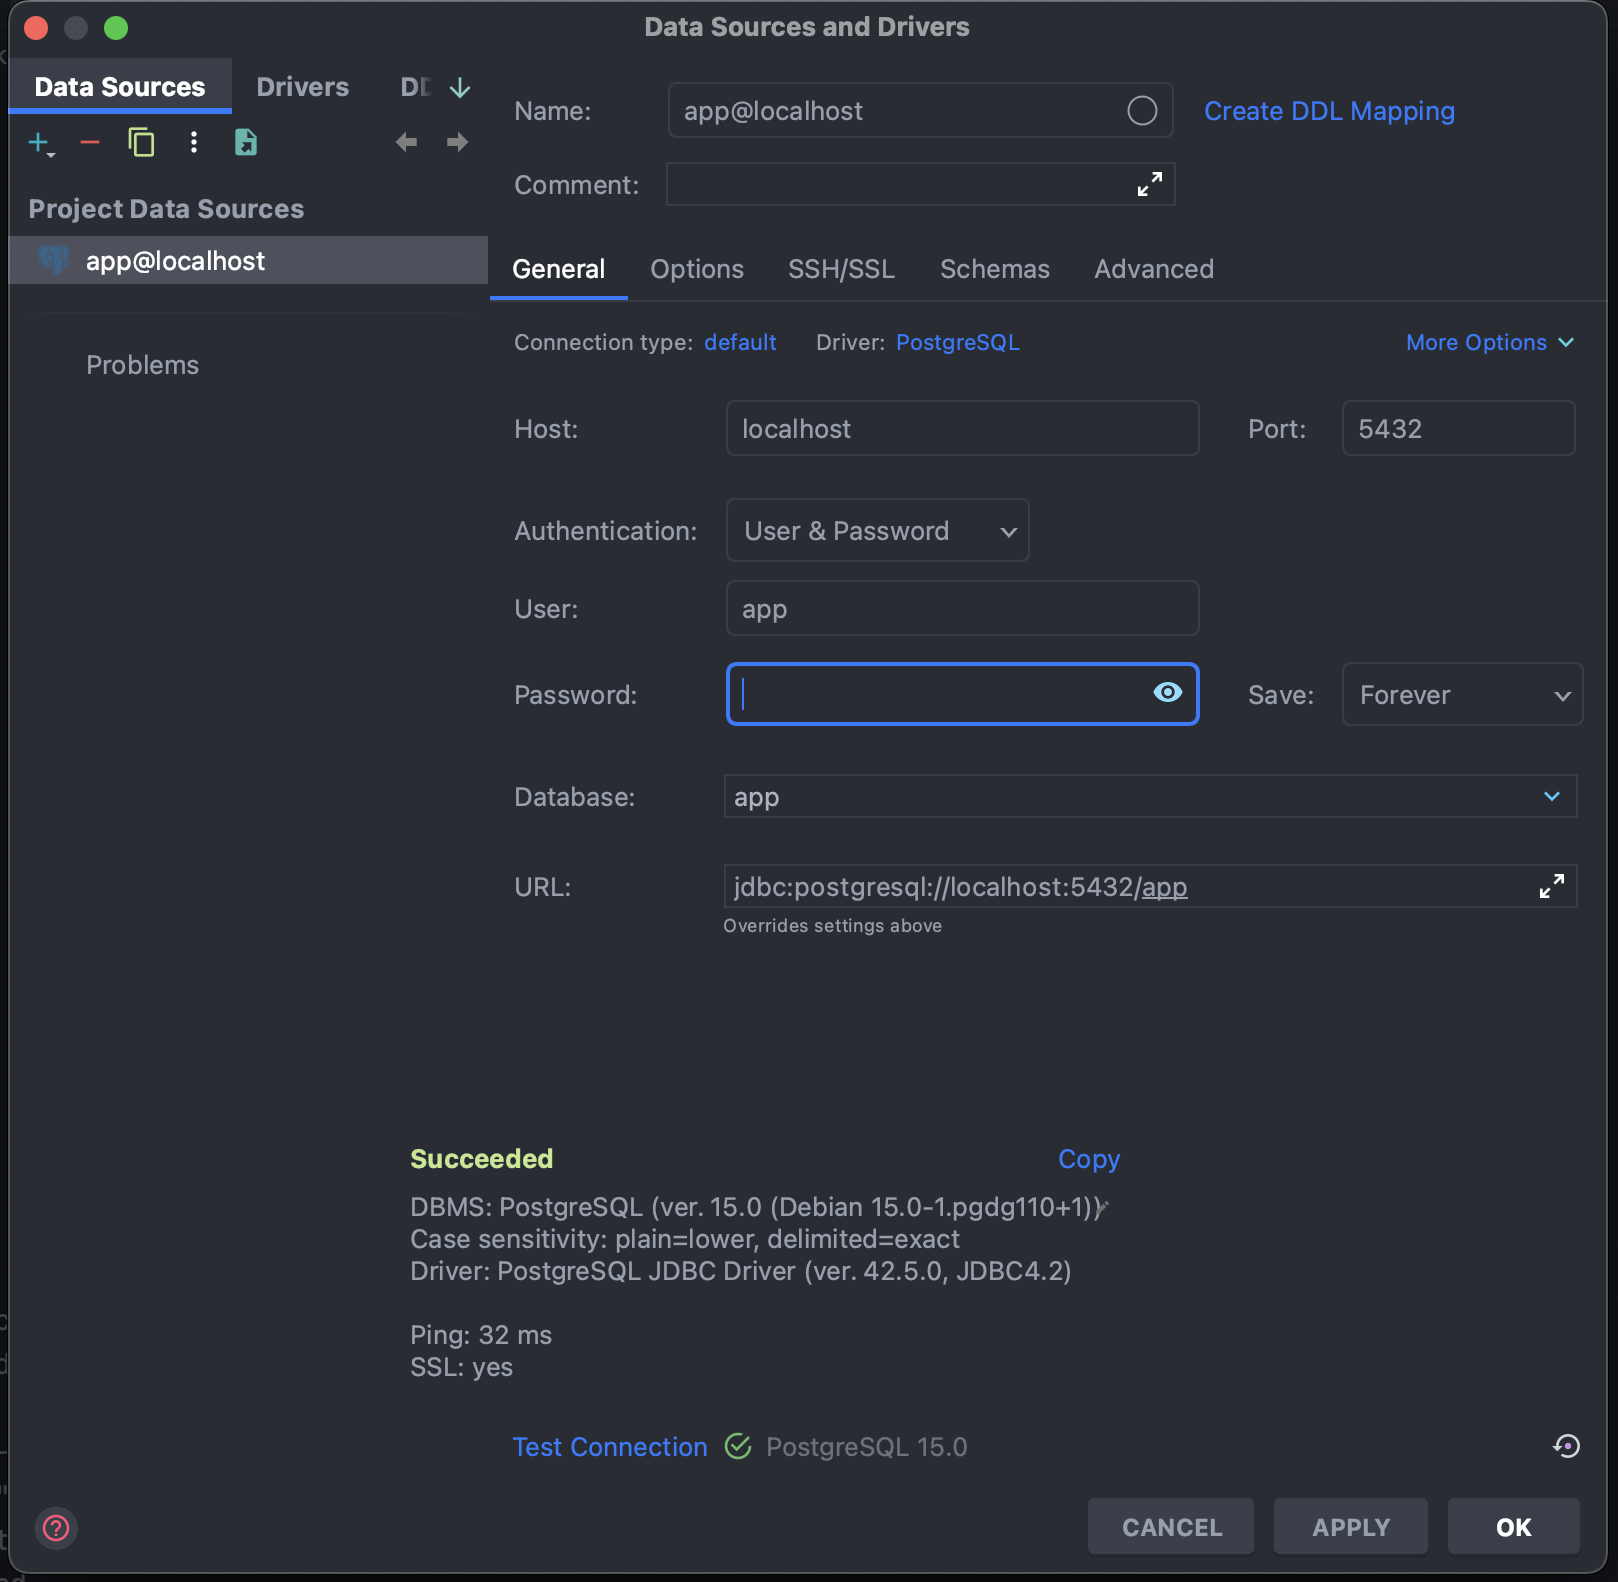
Task: Navigate forward with right arrow icon
Action: click(x=458, y=143)
